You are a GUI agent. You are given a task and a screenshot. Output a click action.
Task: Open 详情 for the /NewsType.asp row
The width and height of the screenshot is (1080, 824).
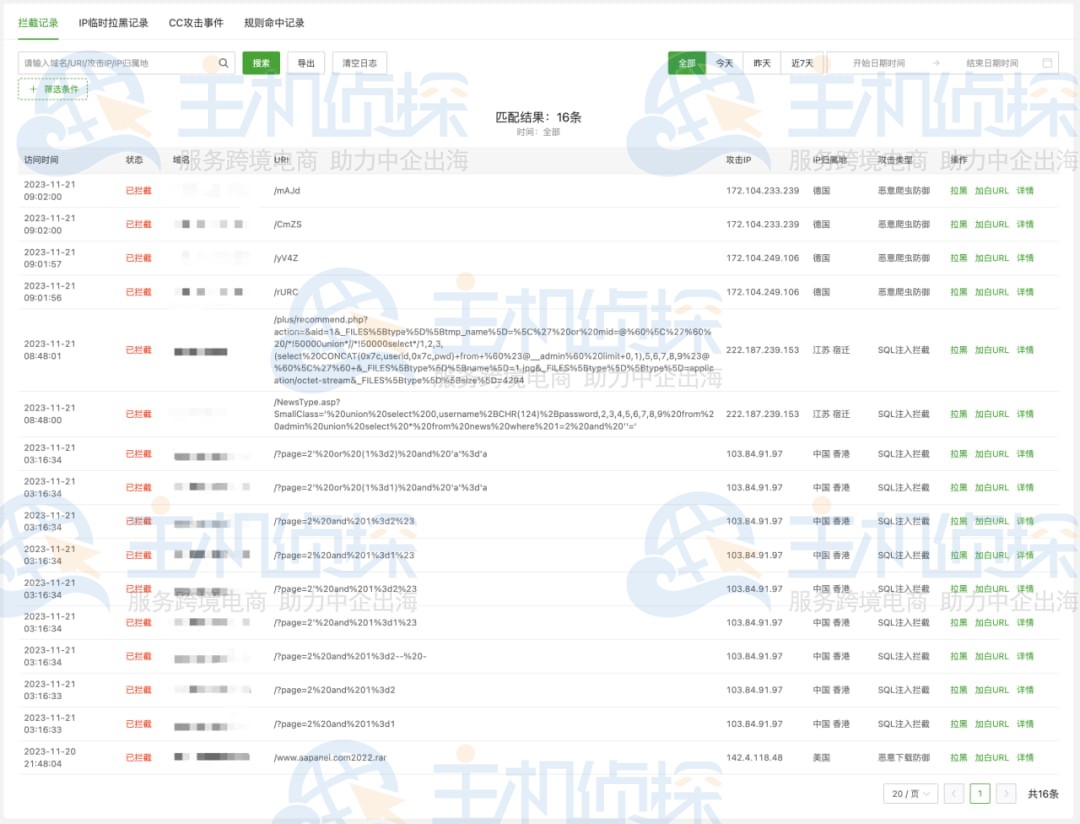pos(1025,414)
